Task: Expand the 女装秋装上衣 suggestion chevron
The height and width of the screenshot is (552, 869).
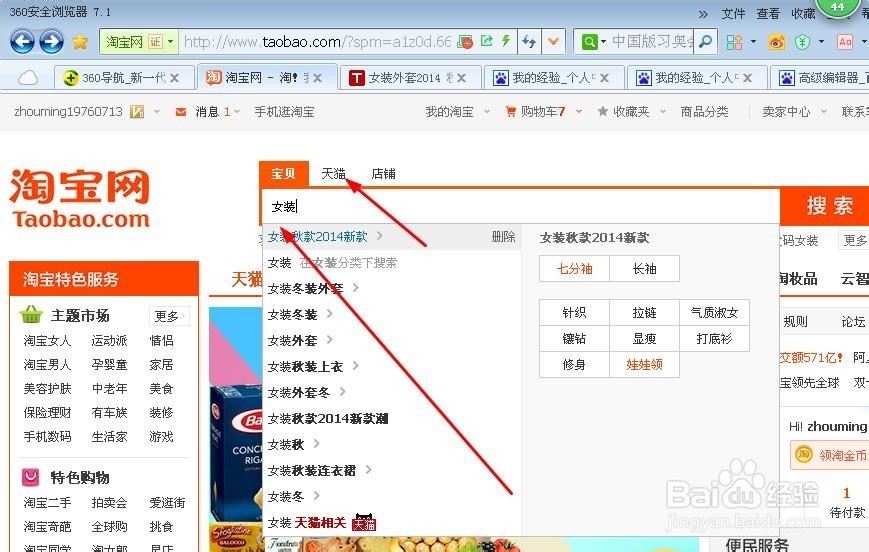Action: point(356,365)
